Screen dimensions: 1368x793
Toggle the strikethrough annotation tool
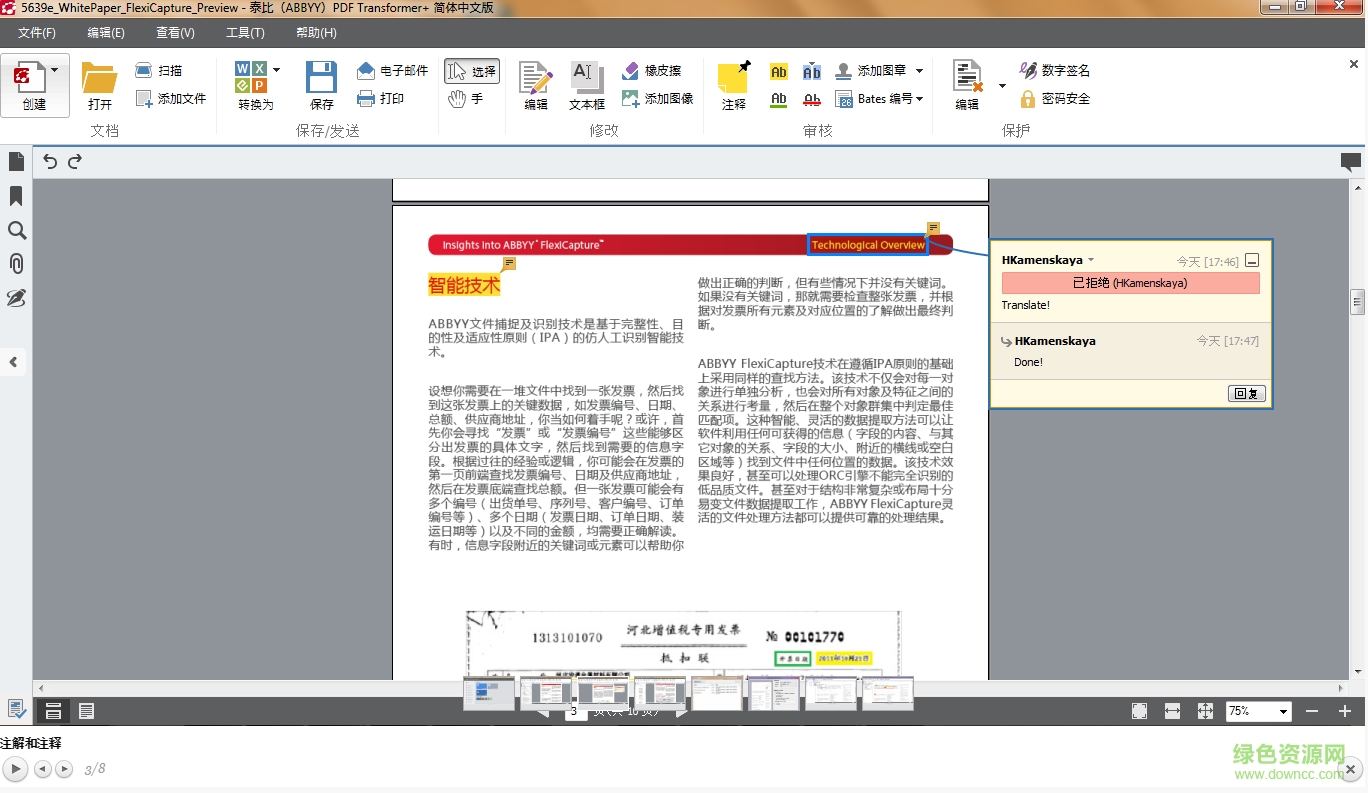click(x=812, y=99)
